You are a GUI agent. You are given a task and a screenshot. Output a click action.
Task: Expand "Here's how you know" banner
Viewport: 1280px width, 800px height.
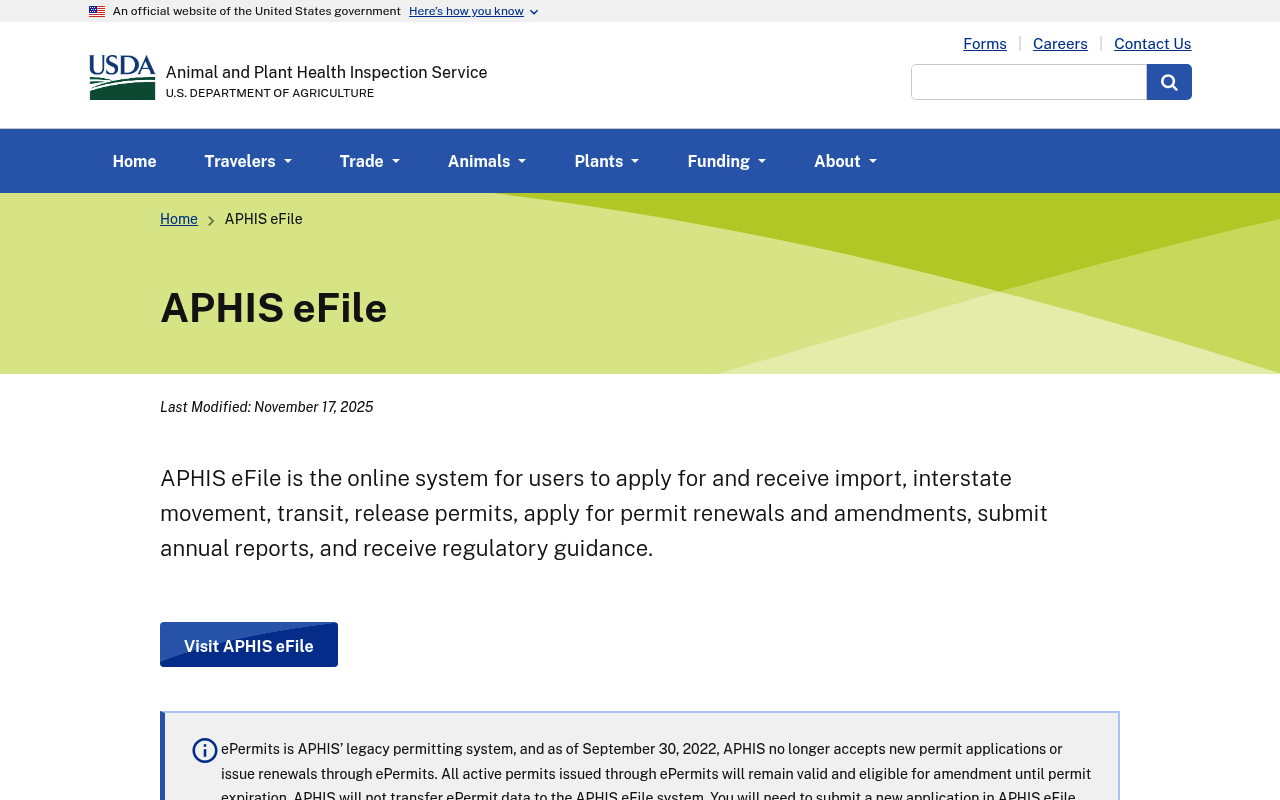click(473, 11)
